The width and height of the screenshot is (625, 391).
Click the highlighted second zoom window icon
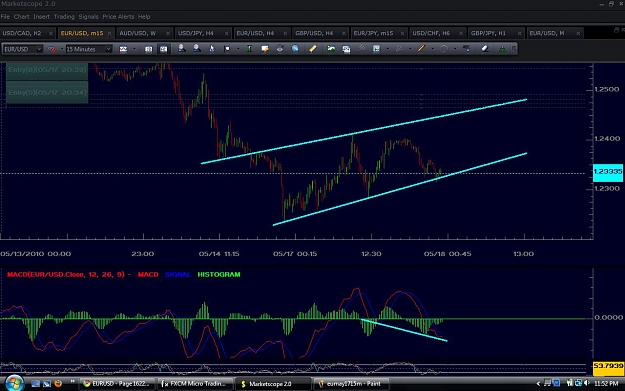click(x=163, y=49)
